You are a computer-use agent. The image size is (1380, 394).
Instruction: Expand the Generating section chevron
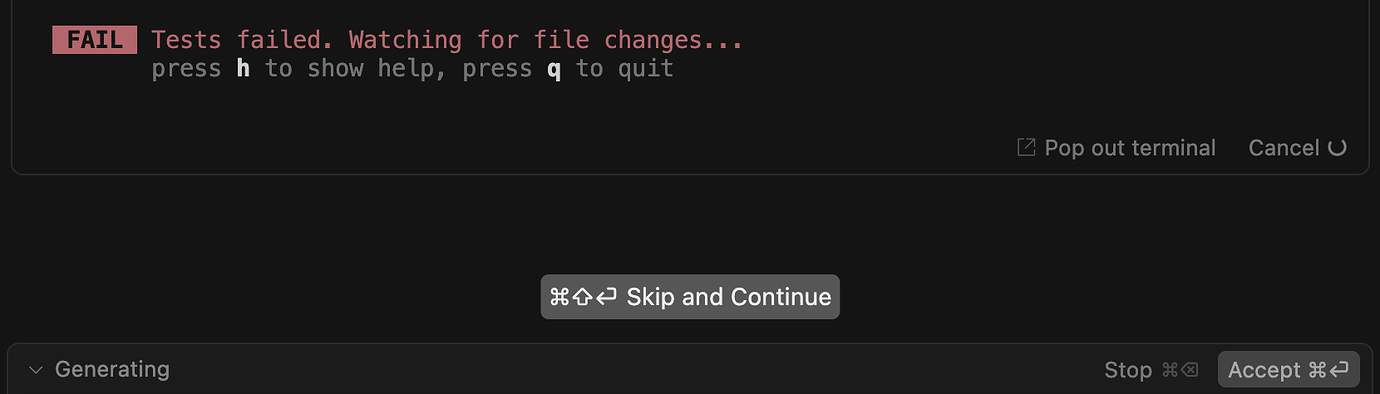point(36,370)
